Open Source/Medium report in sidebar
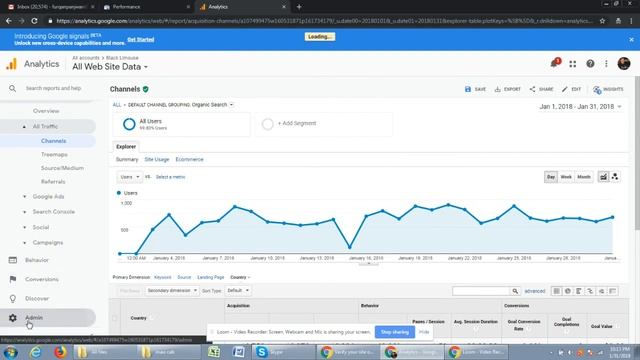 click(62, 168)
